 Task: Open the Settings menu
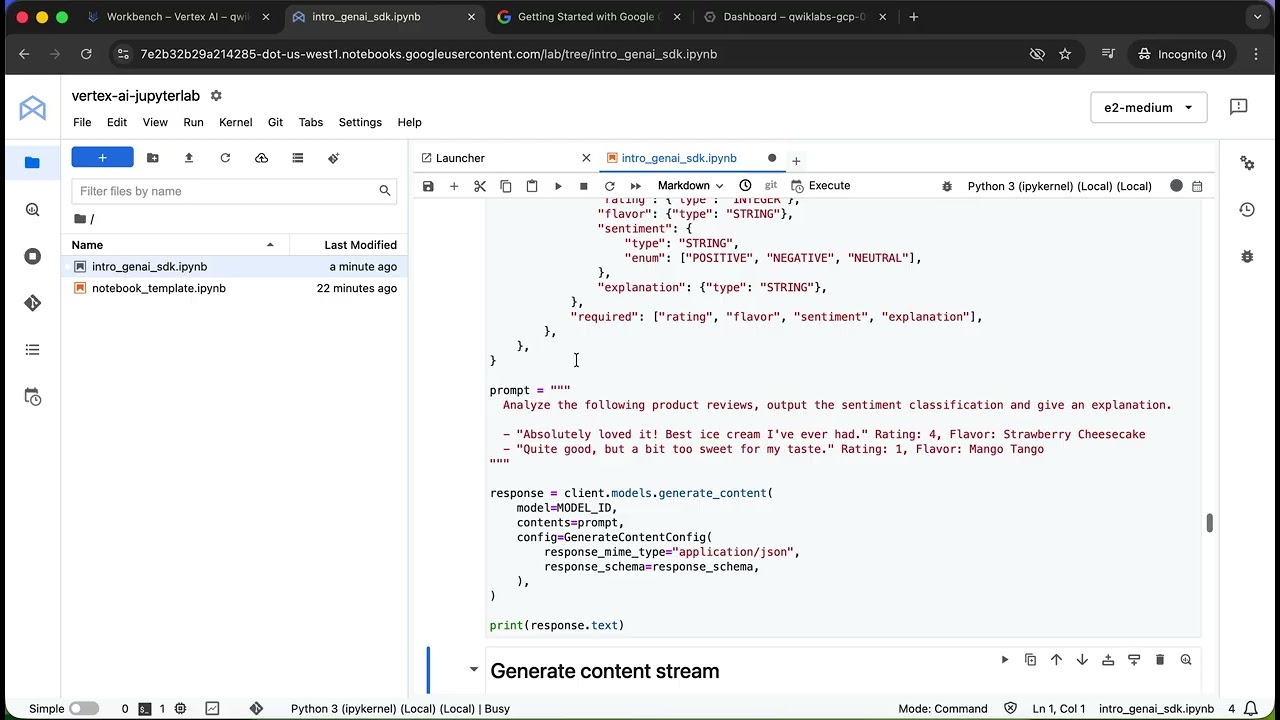[x=360, y=122]
